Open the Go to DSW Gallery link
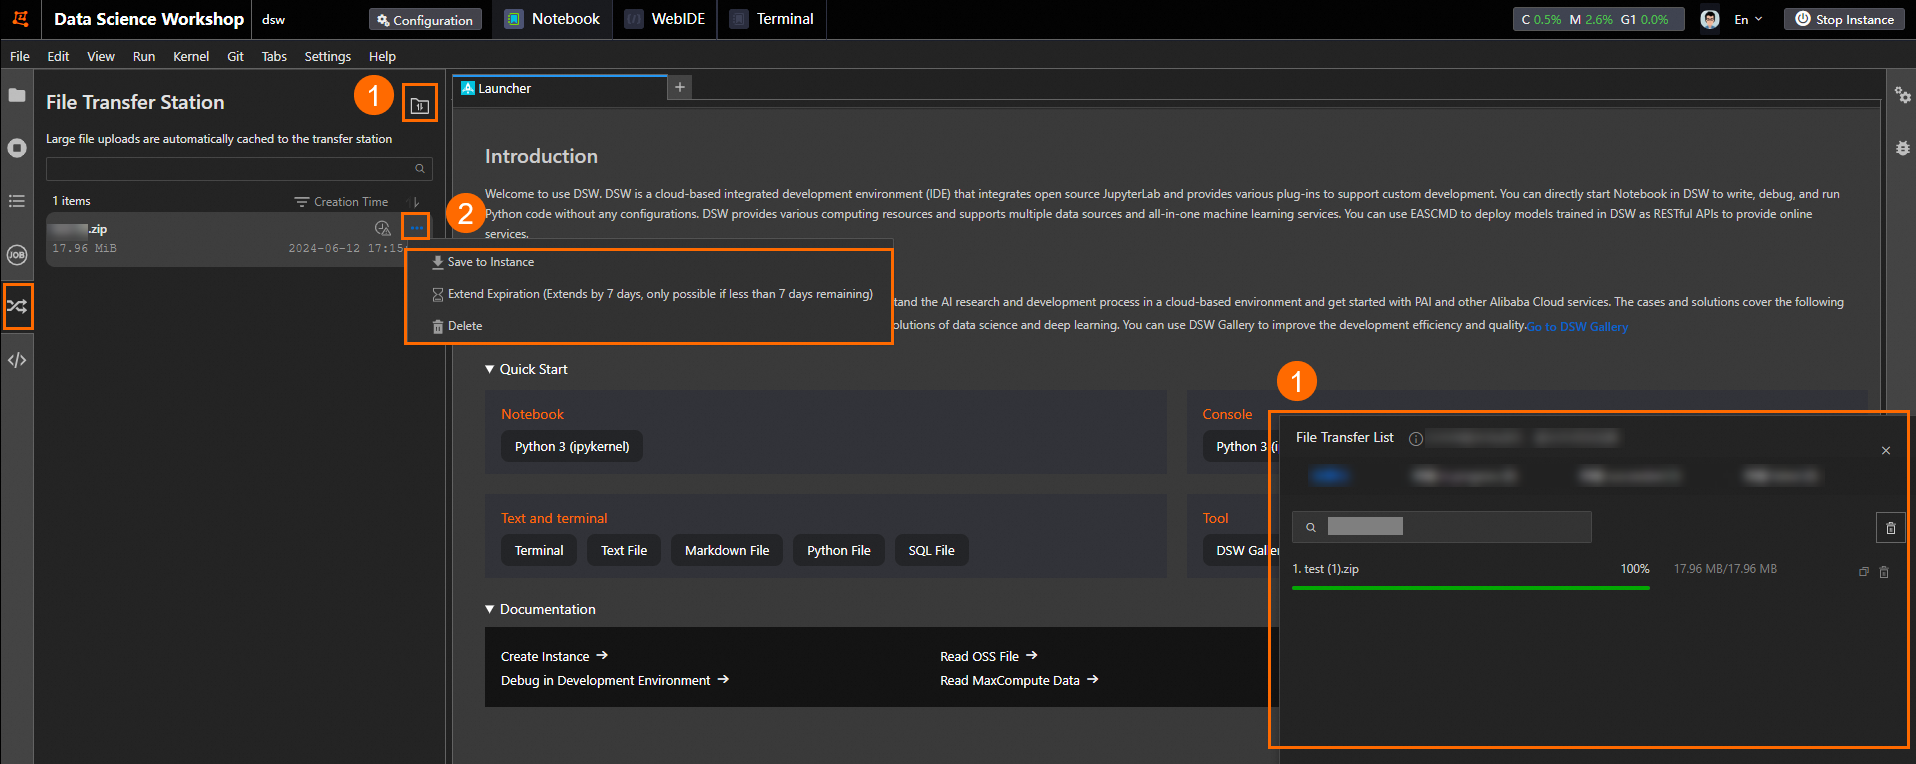Screen dimensions: 1916x764 tap(1577, 327)
